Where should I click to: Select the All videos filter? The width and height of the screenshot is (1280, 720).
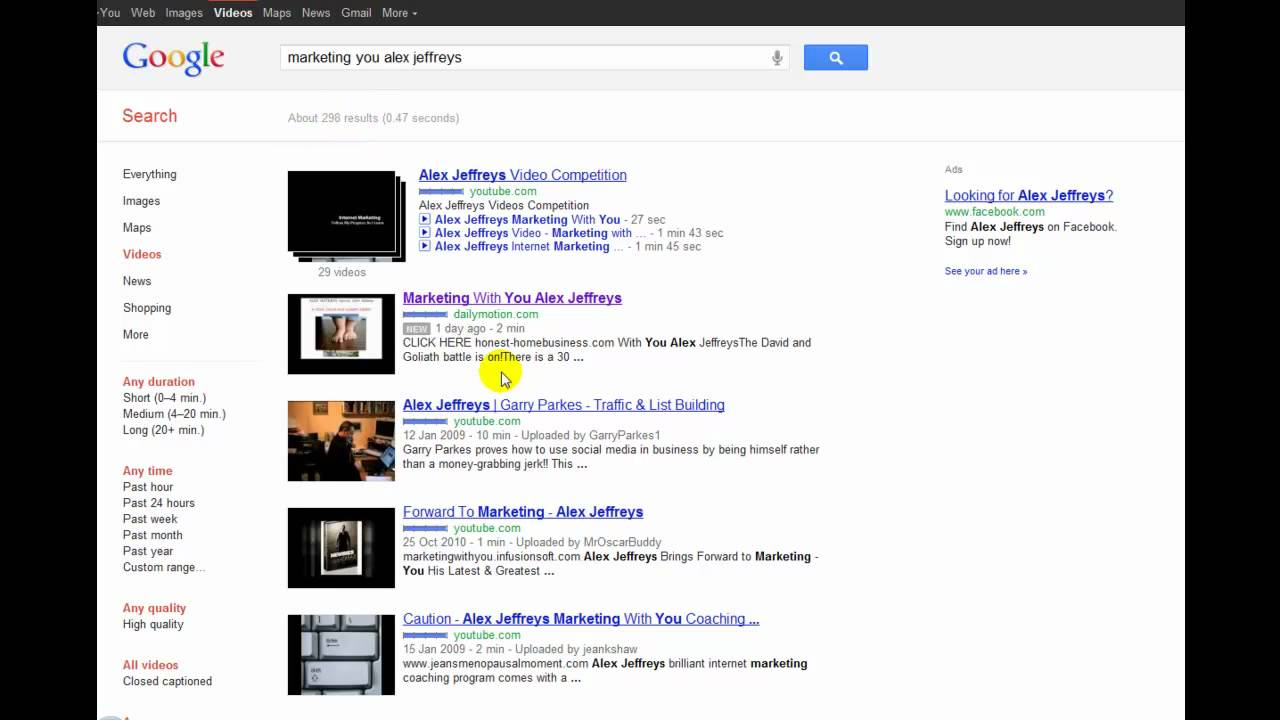pos(150,665)
